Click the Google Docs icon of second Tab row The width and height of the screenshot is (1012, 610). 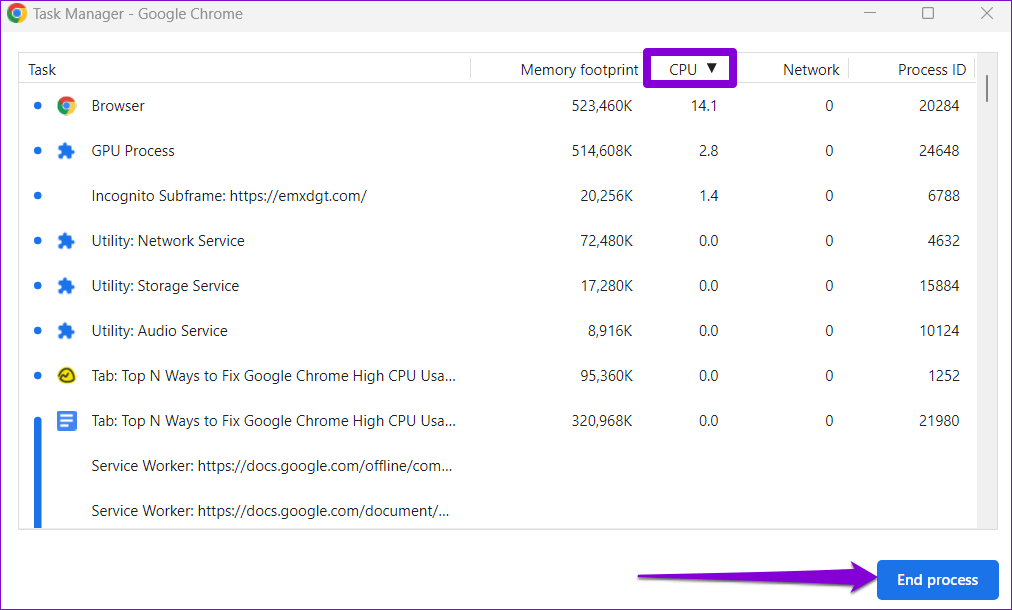pos(67,421)
